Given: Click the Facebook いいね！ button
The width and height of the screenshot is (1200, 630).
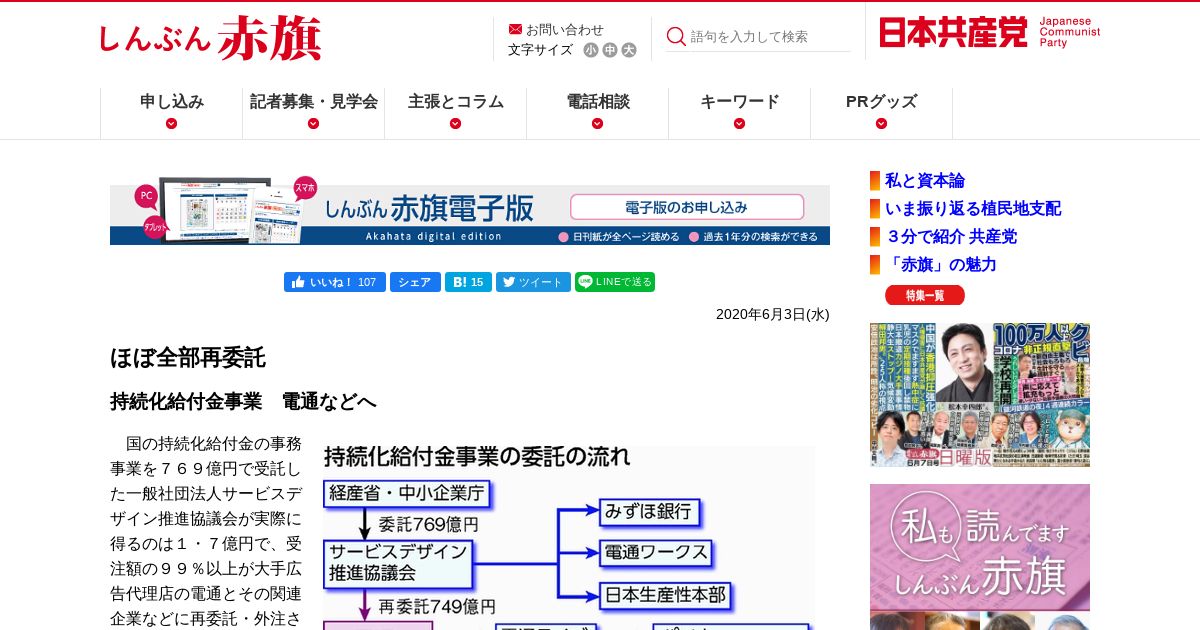Looking at the screenshot, I should click(x=335, y=282).
